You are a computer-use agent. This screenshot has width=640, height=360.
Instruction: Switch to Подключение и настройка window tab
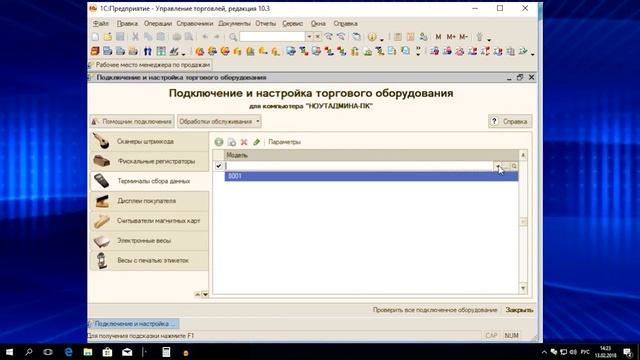(133, 324)
